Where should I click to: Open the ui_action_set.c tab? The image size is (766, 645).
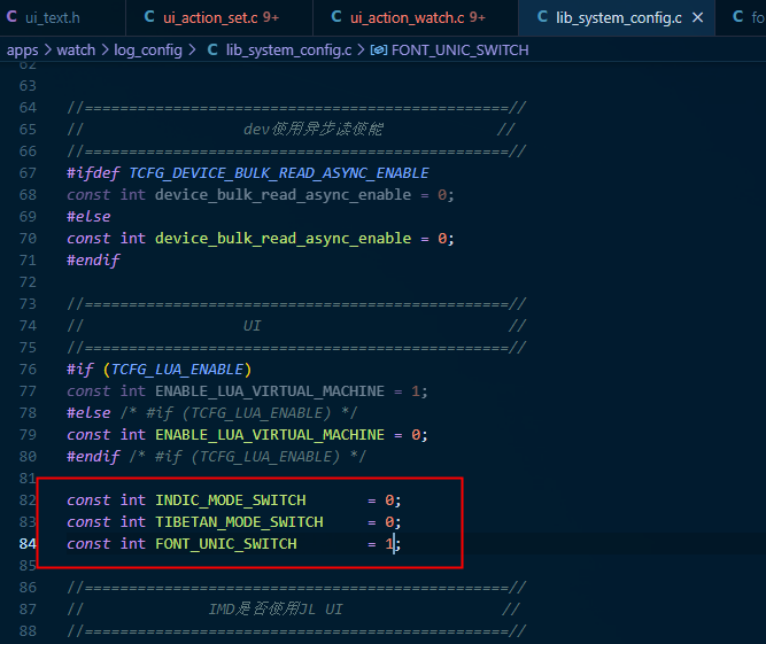pos(219,18)
